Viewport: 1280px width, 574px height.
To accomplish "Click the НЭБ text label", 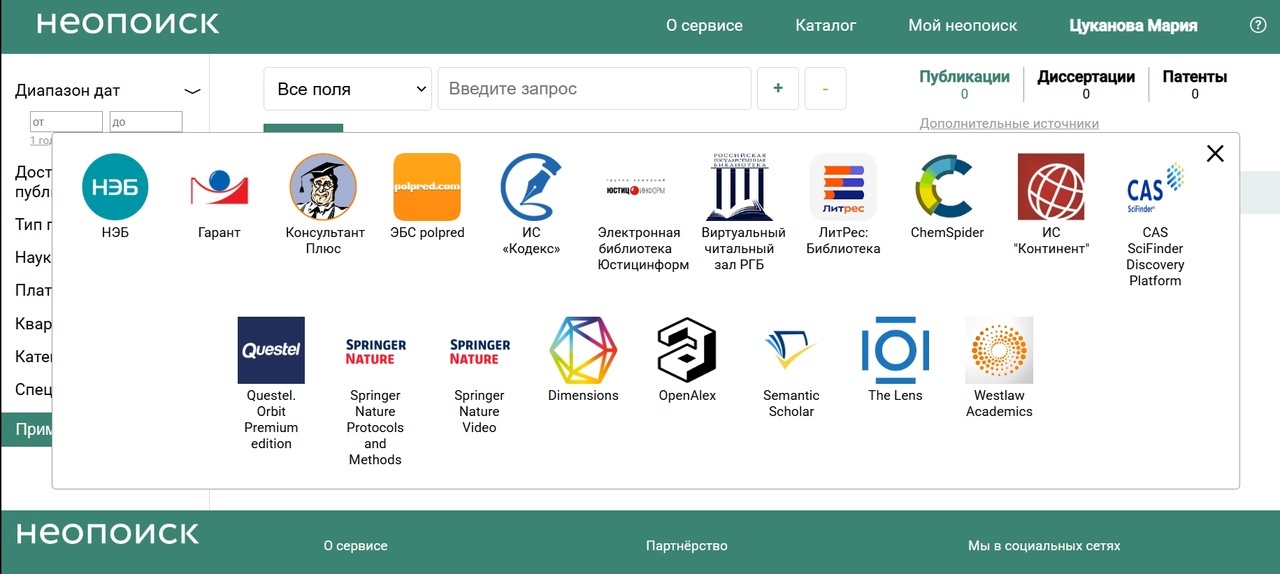I will [115, 233].
